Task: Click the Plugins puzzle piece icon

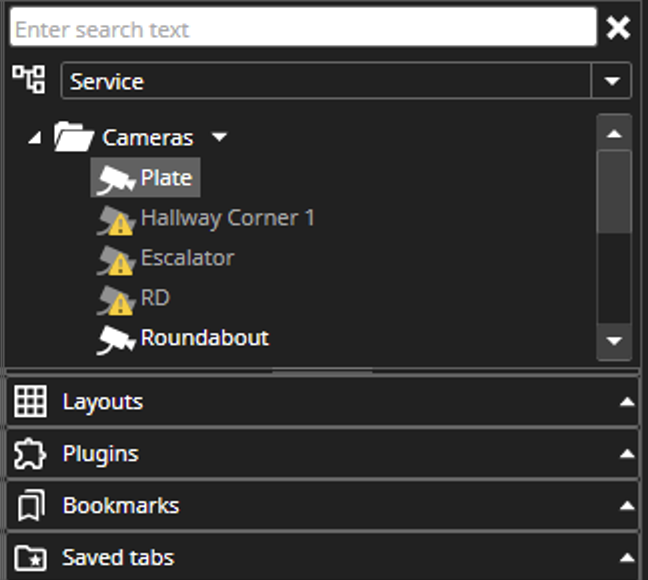Action: point(31,454)
